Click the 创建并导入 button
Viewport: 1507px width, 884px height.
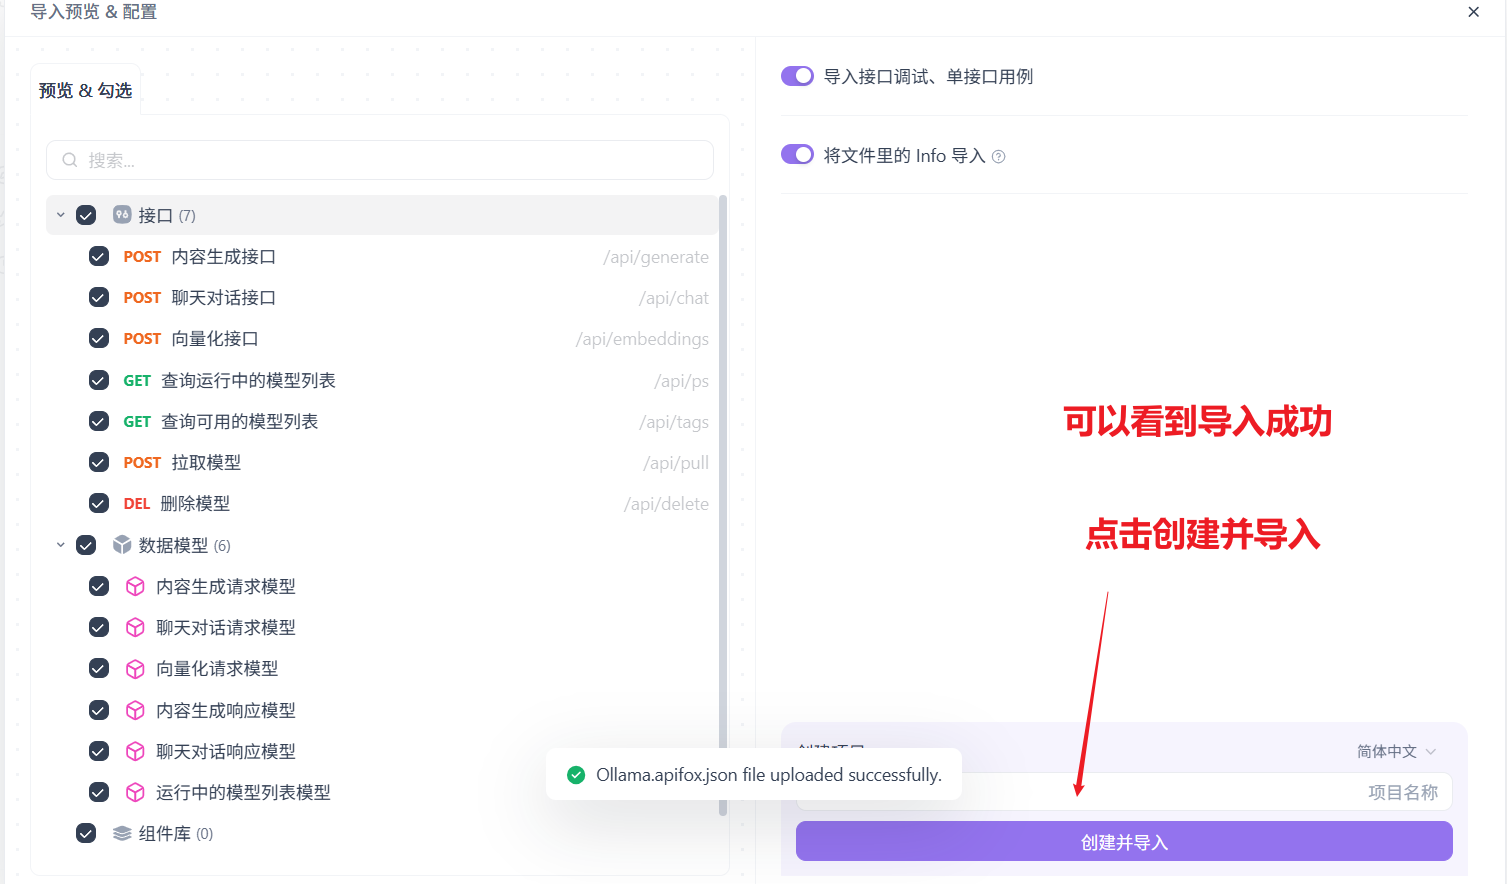(1124, 842)
